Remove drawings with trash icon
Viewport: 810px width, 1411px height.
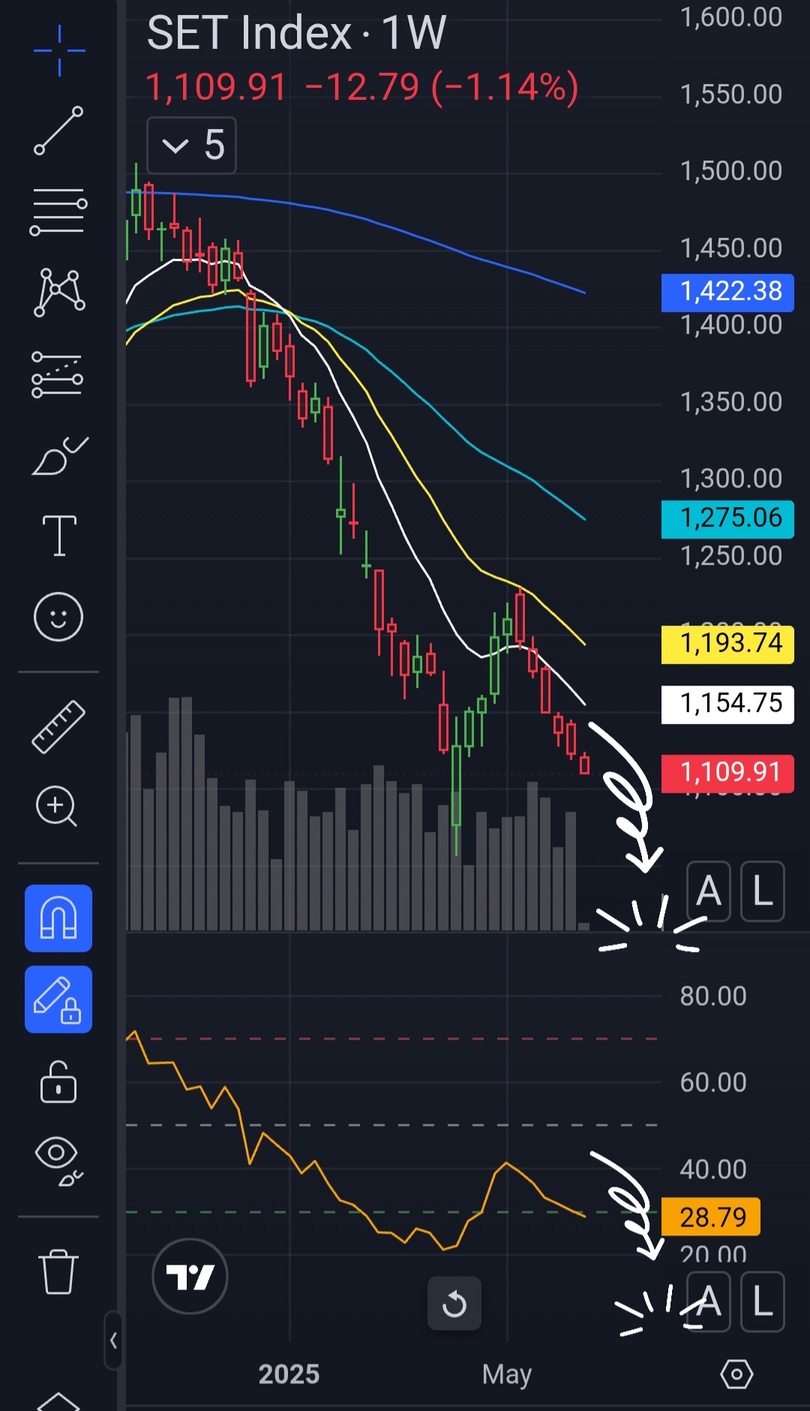58,1271
